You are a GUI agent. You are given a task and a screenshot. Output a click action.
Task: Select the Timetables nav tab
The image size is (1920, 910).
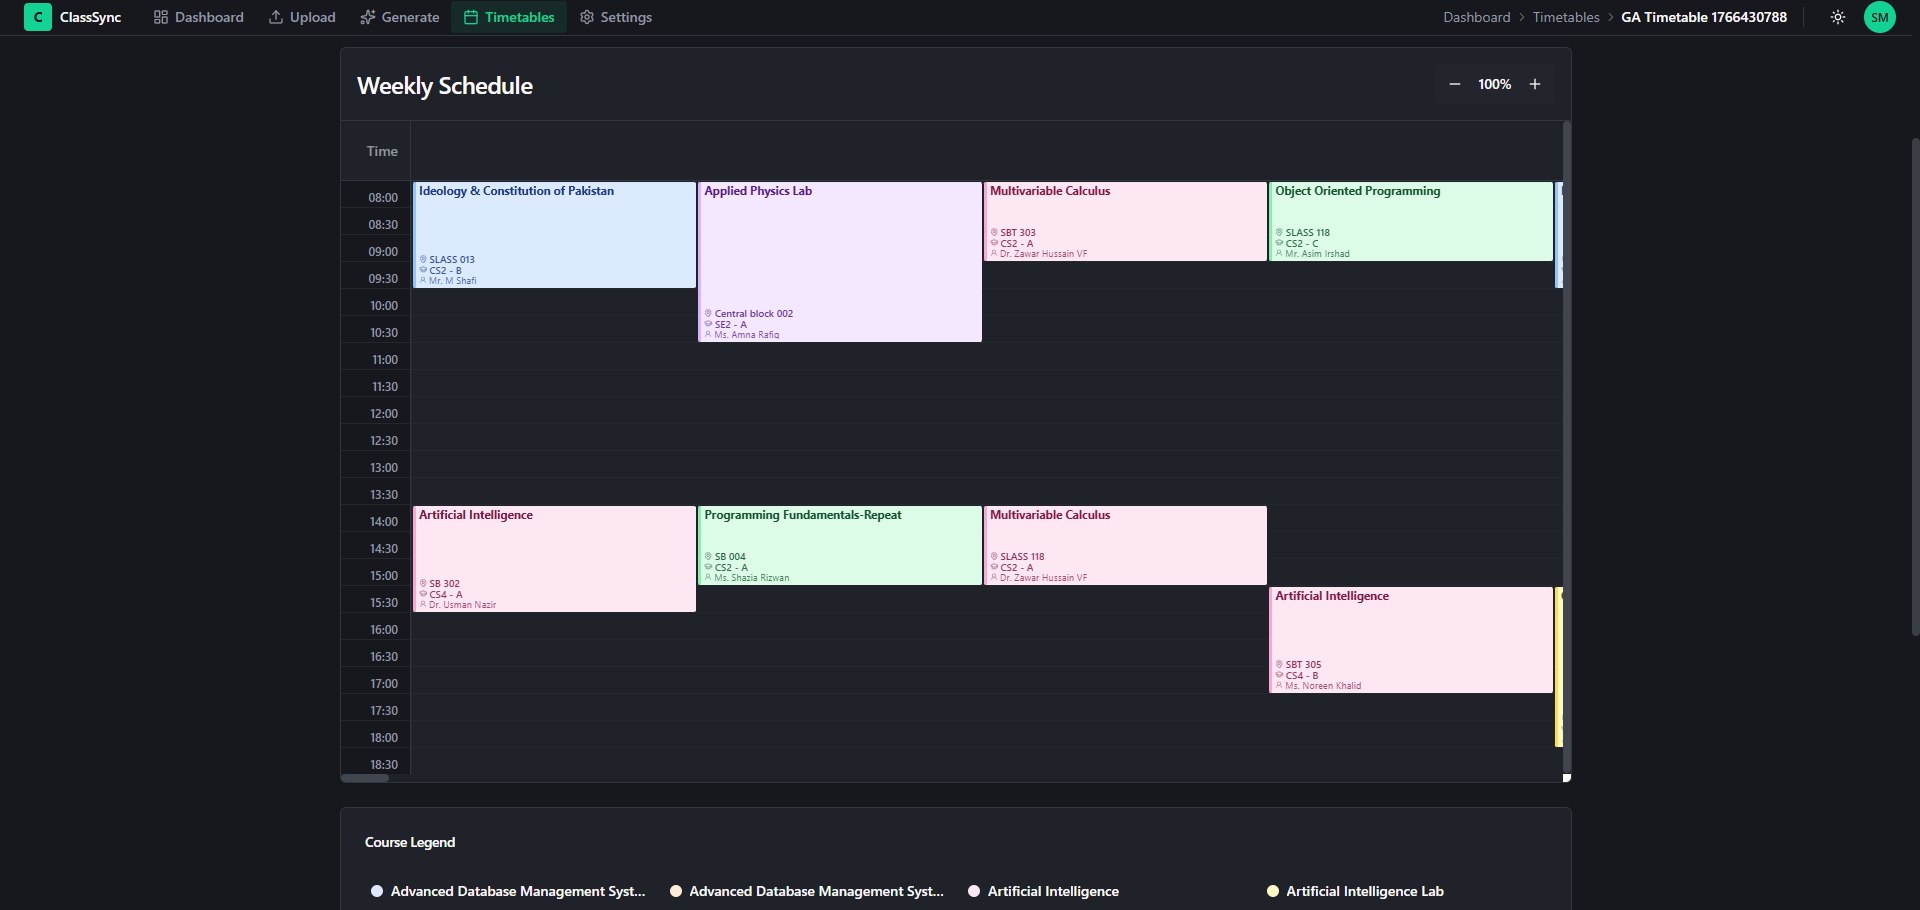[x=509, y=17]
